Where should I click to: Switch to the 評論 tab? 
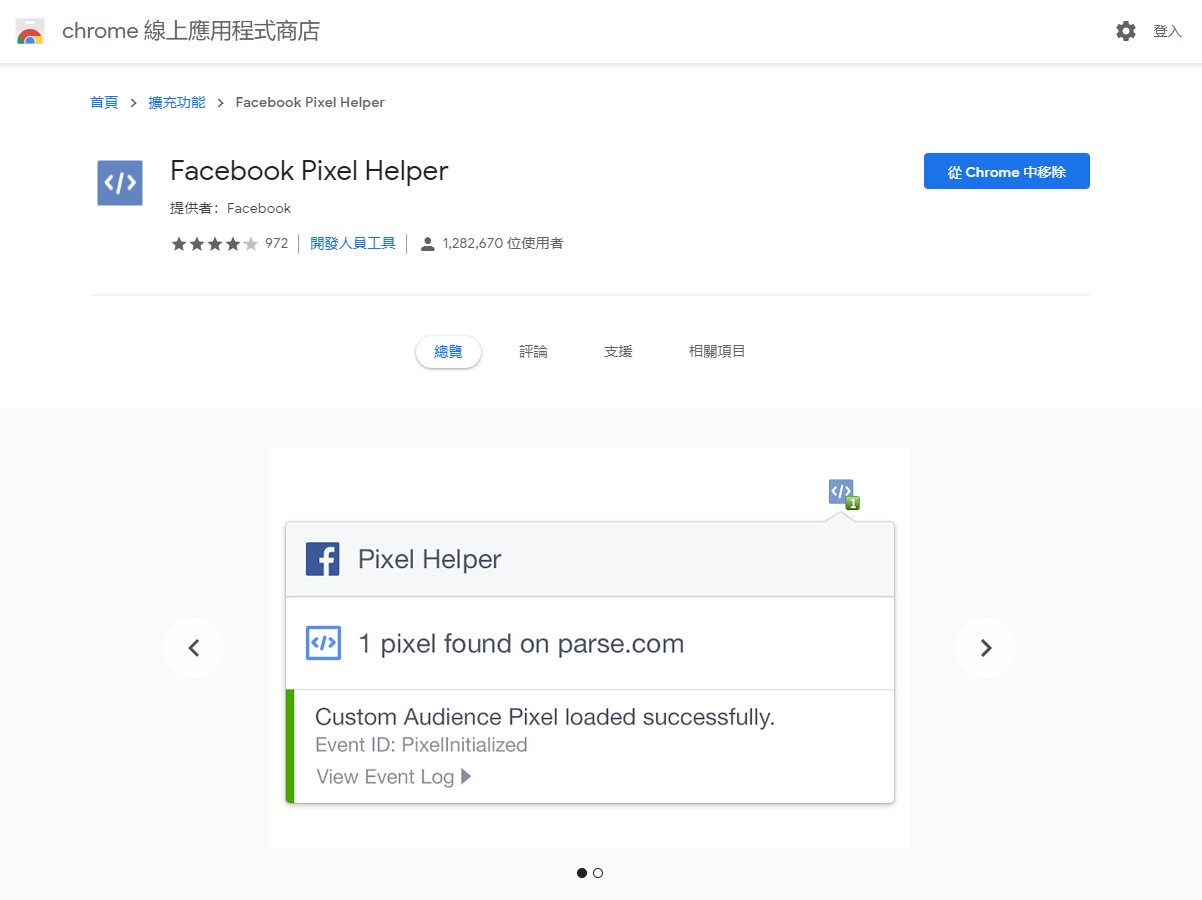[533, 352]
